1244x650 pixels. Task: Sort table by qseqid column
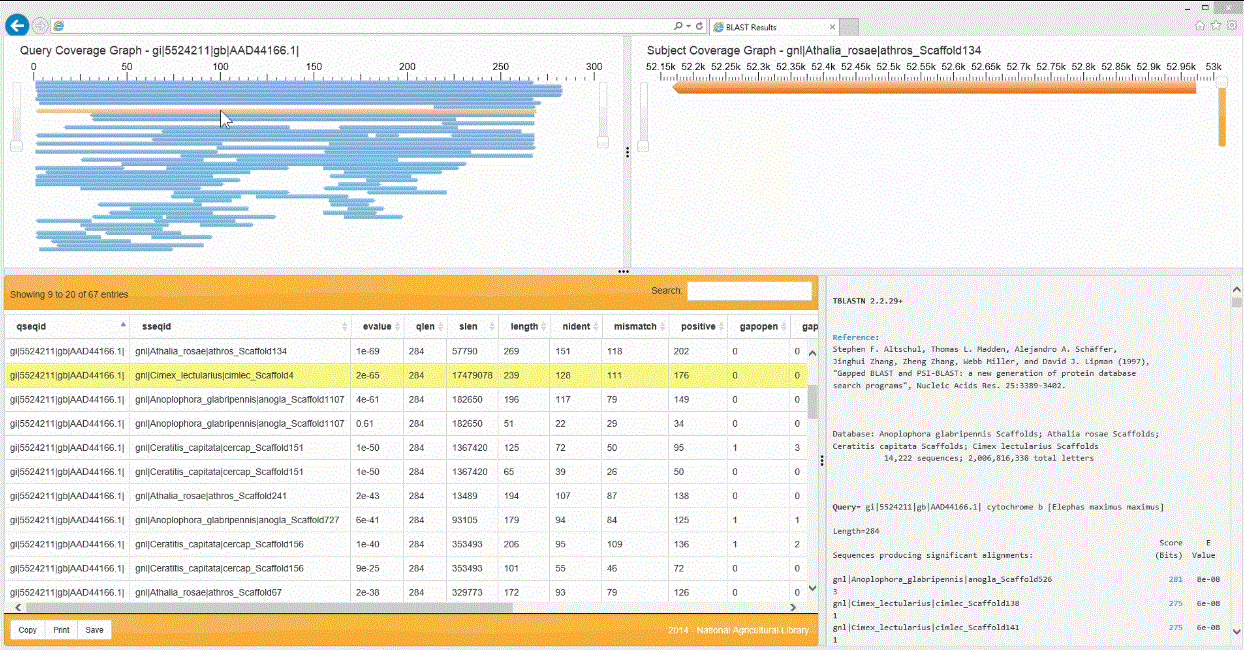[67, 326]
